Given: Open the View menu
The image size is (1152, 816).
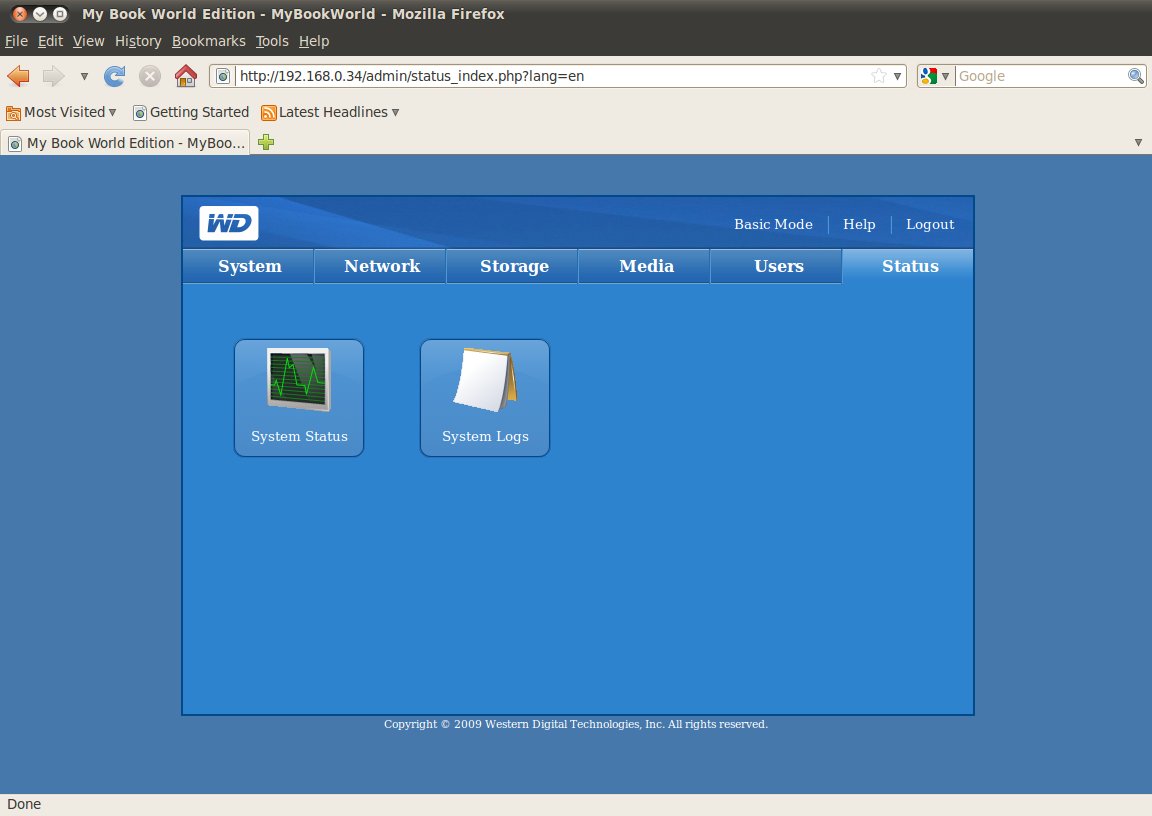Looking at the screenshot, I should click(x=88, y=41).
